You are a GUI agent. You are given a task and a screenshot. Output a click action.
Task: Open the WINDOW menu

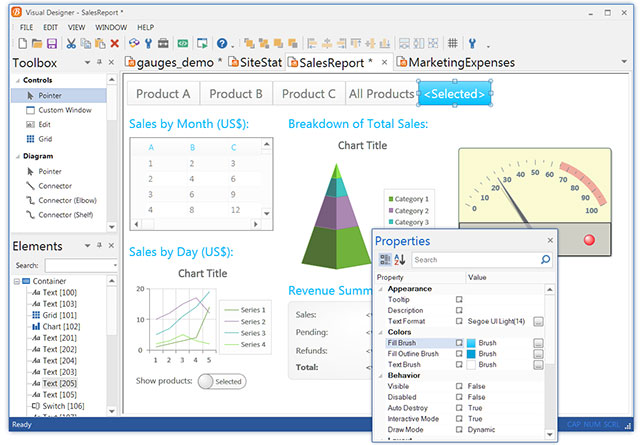111,27
